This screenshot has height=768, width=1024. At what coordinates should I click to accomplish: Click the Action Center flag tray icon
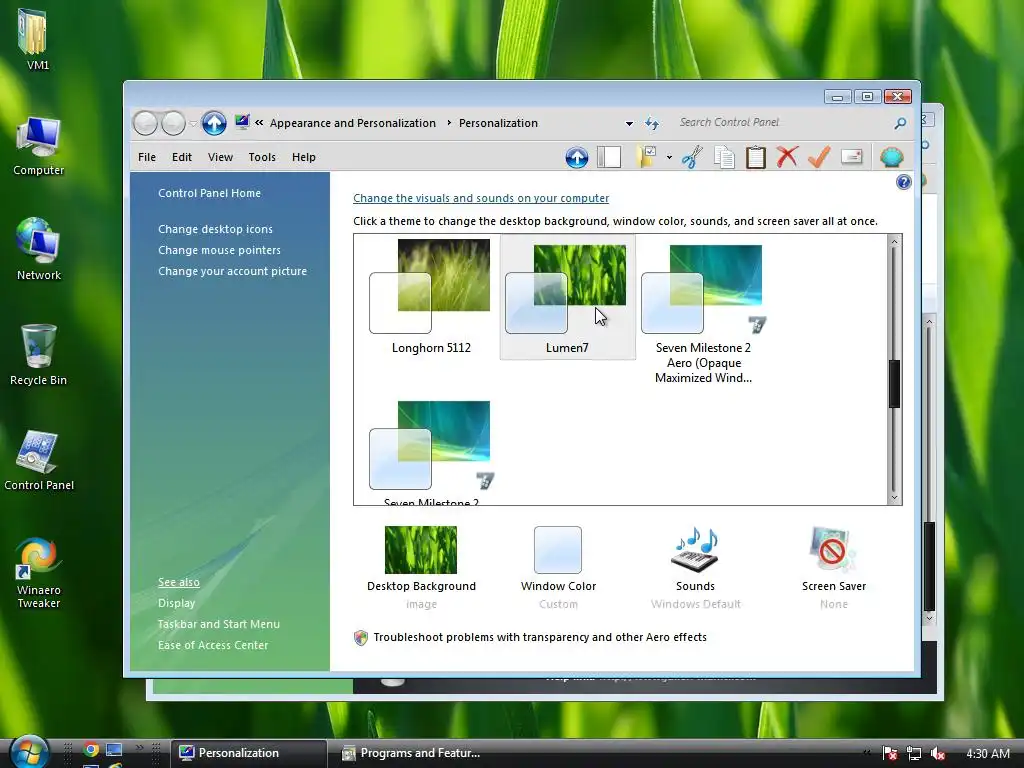point(889,754)
